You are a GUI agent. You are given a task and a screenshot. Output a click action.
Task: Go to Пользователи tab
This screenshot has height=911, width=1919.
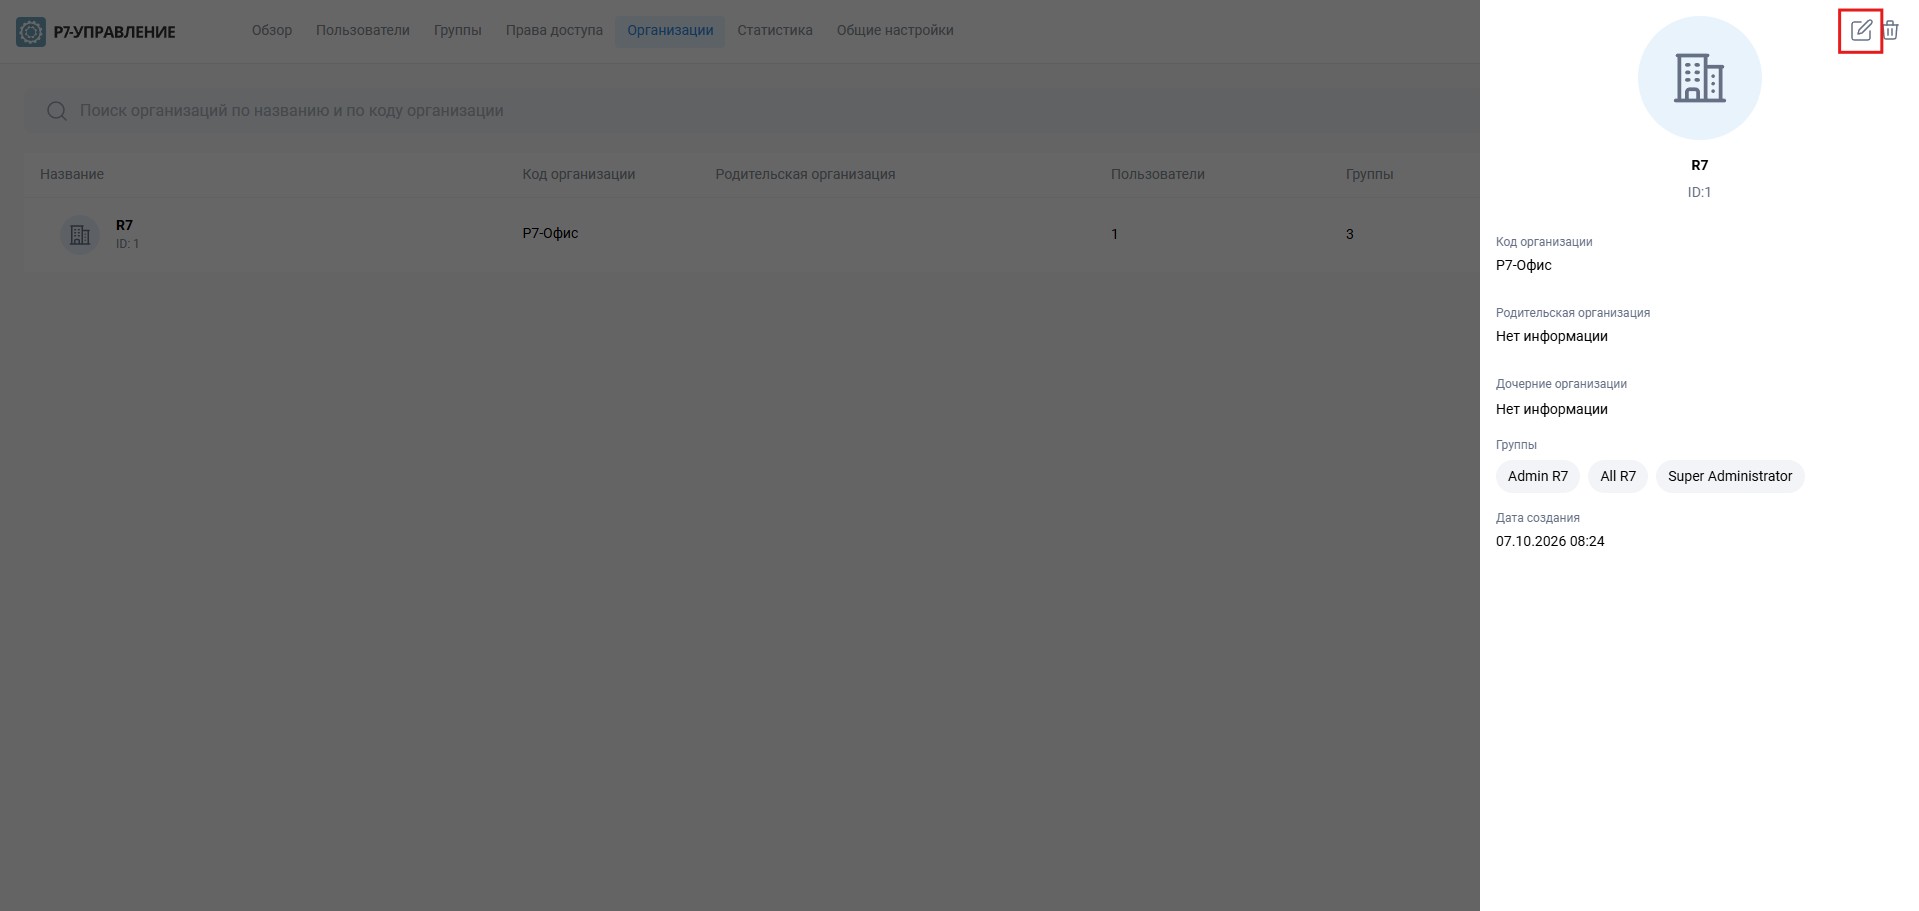(x=363, y=31)
